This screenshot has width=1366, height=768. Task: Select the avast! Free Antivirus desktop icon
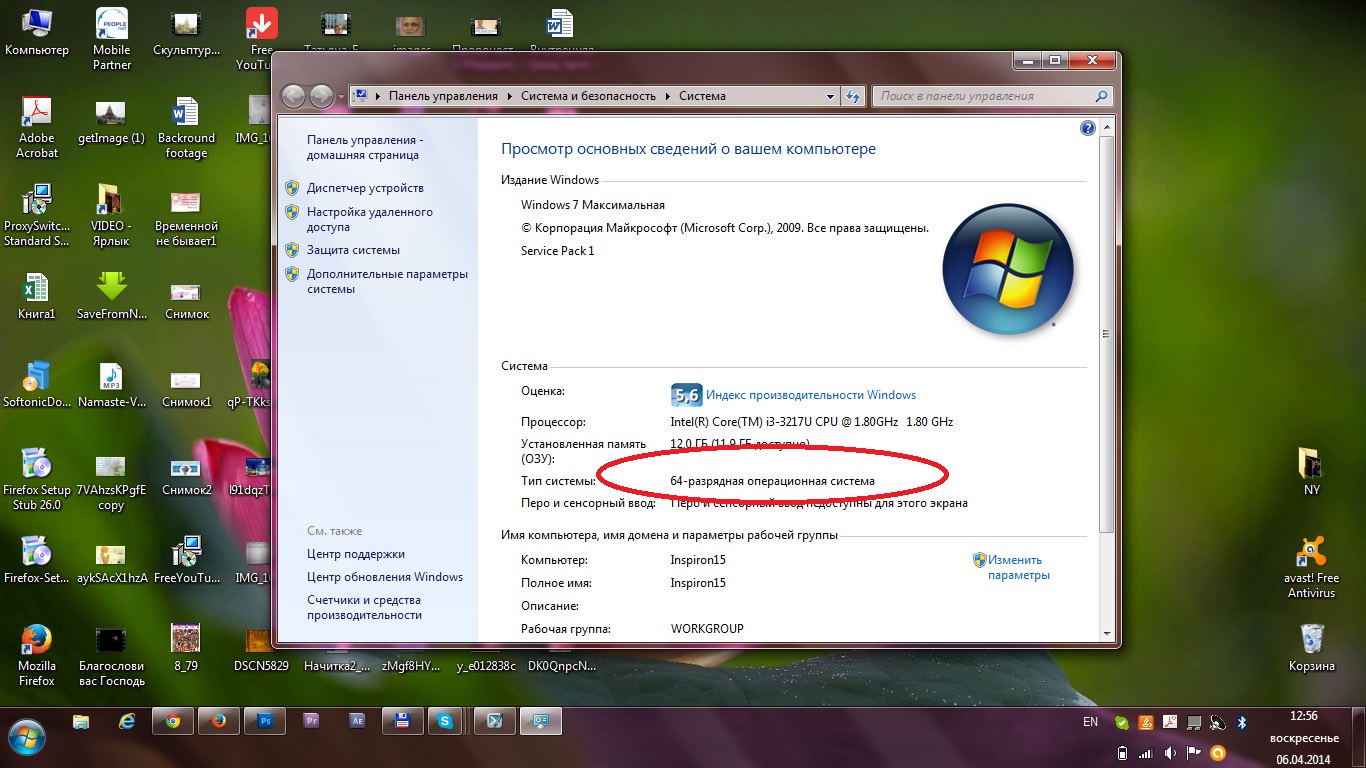[x=1311, y=566]
